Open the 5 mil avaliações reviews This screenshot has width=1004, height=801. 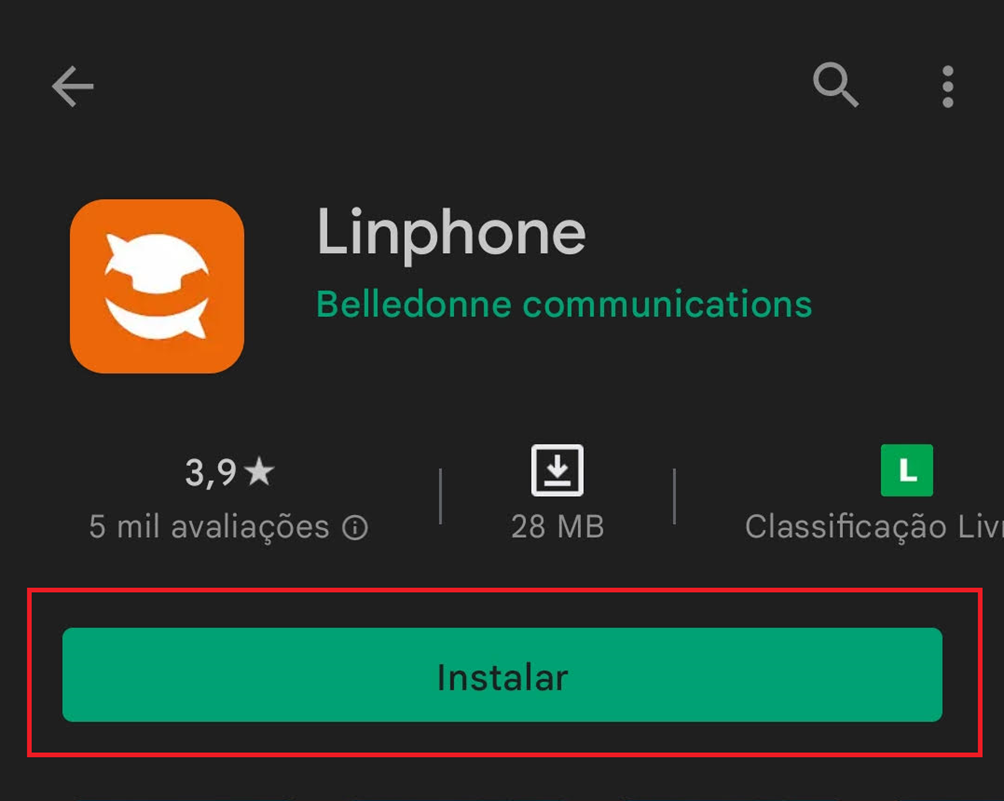pos(228,527)
